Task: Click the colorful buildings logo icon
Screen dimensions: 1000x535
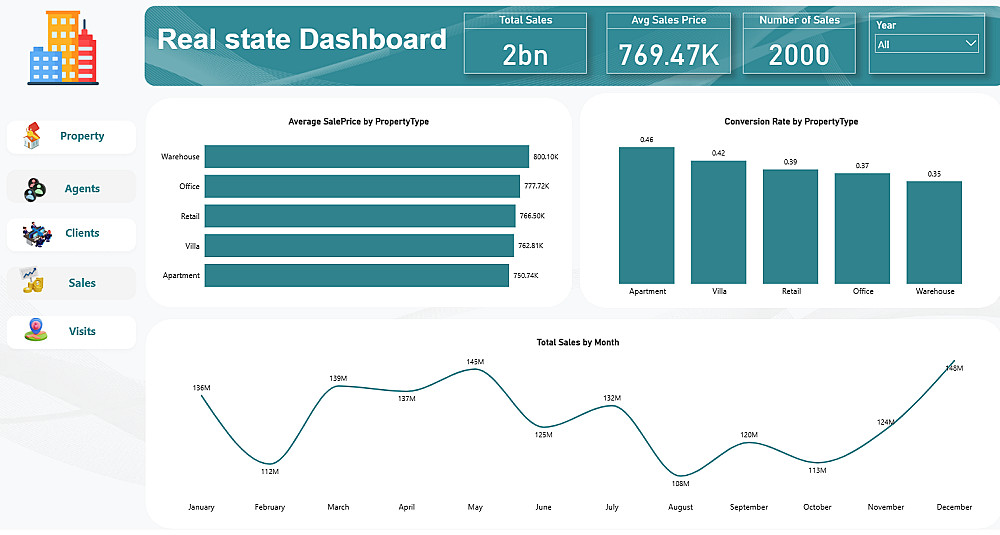Action: pos(62,48)
